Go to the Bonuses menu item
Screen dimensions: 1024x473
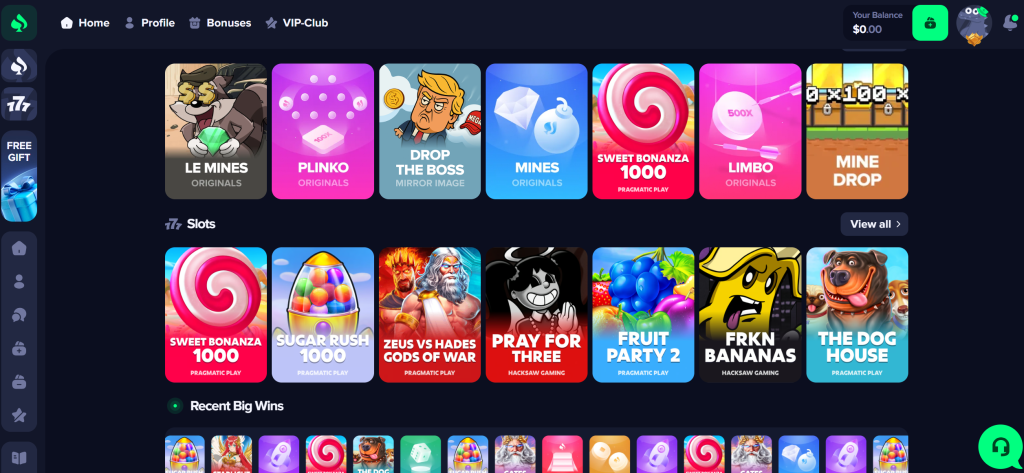click(220, 23)
